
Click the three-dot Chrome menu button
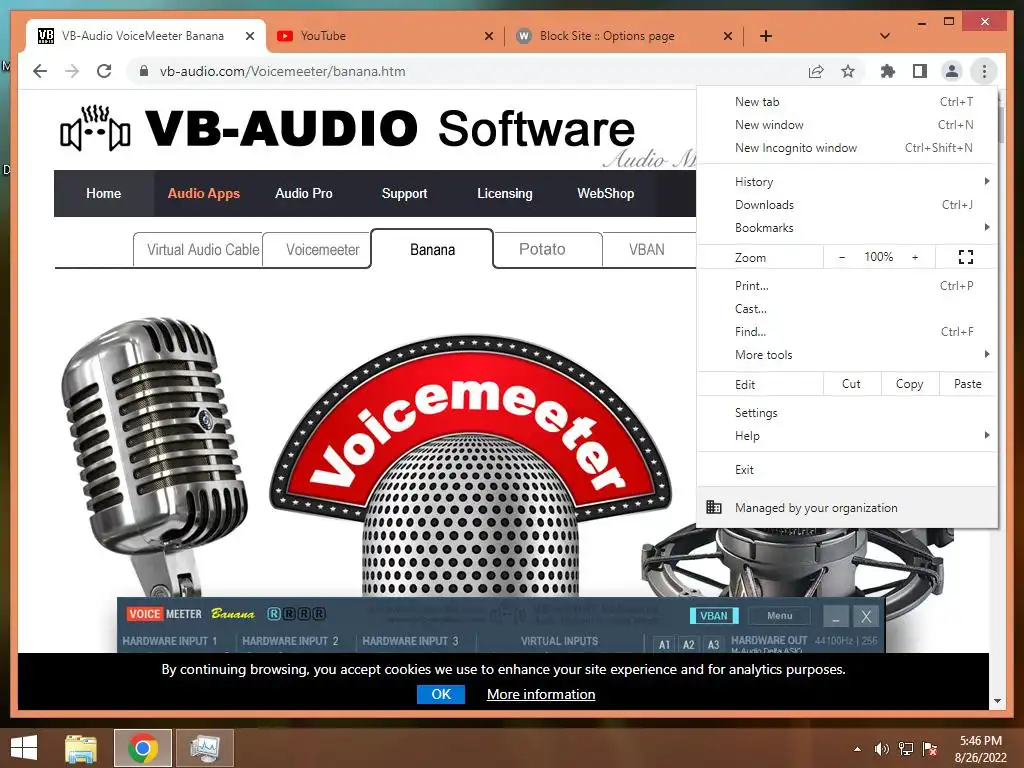pos(984,71)
